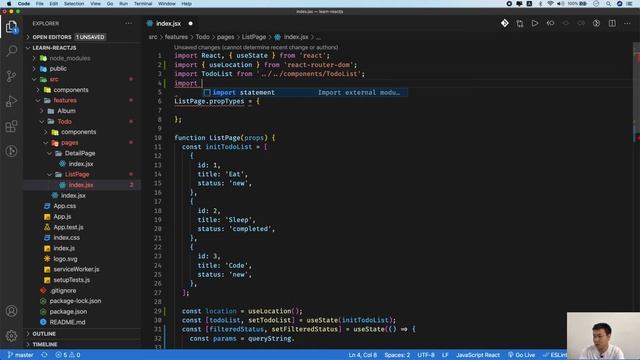Open index.css file

[66, 238]
